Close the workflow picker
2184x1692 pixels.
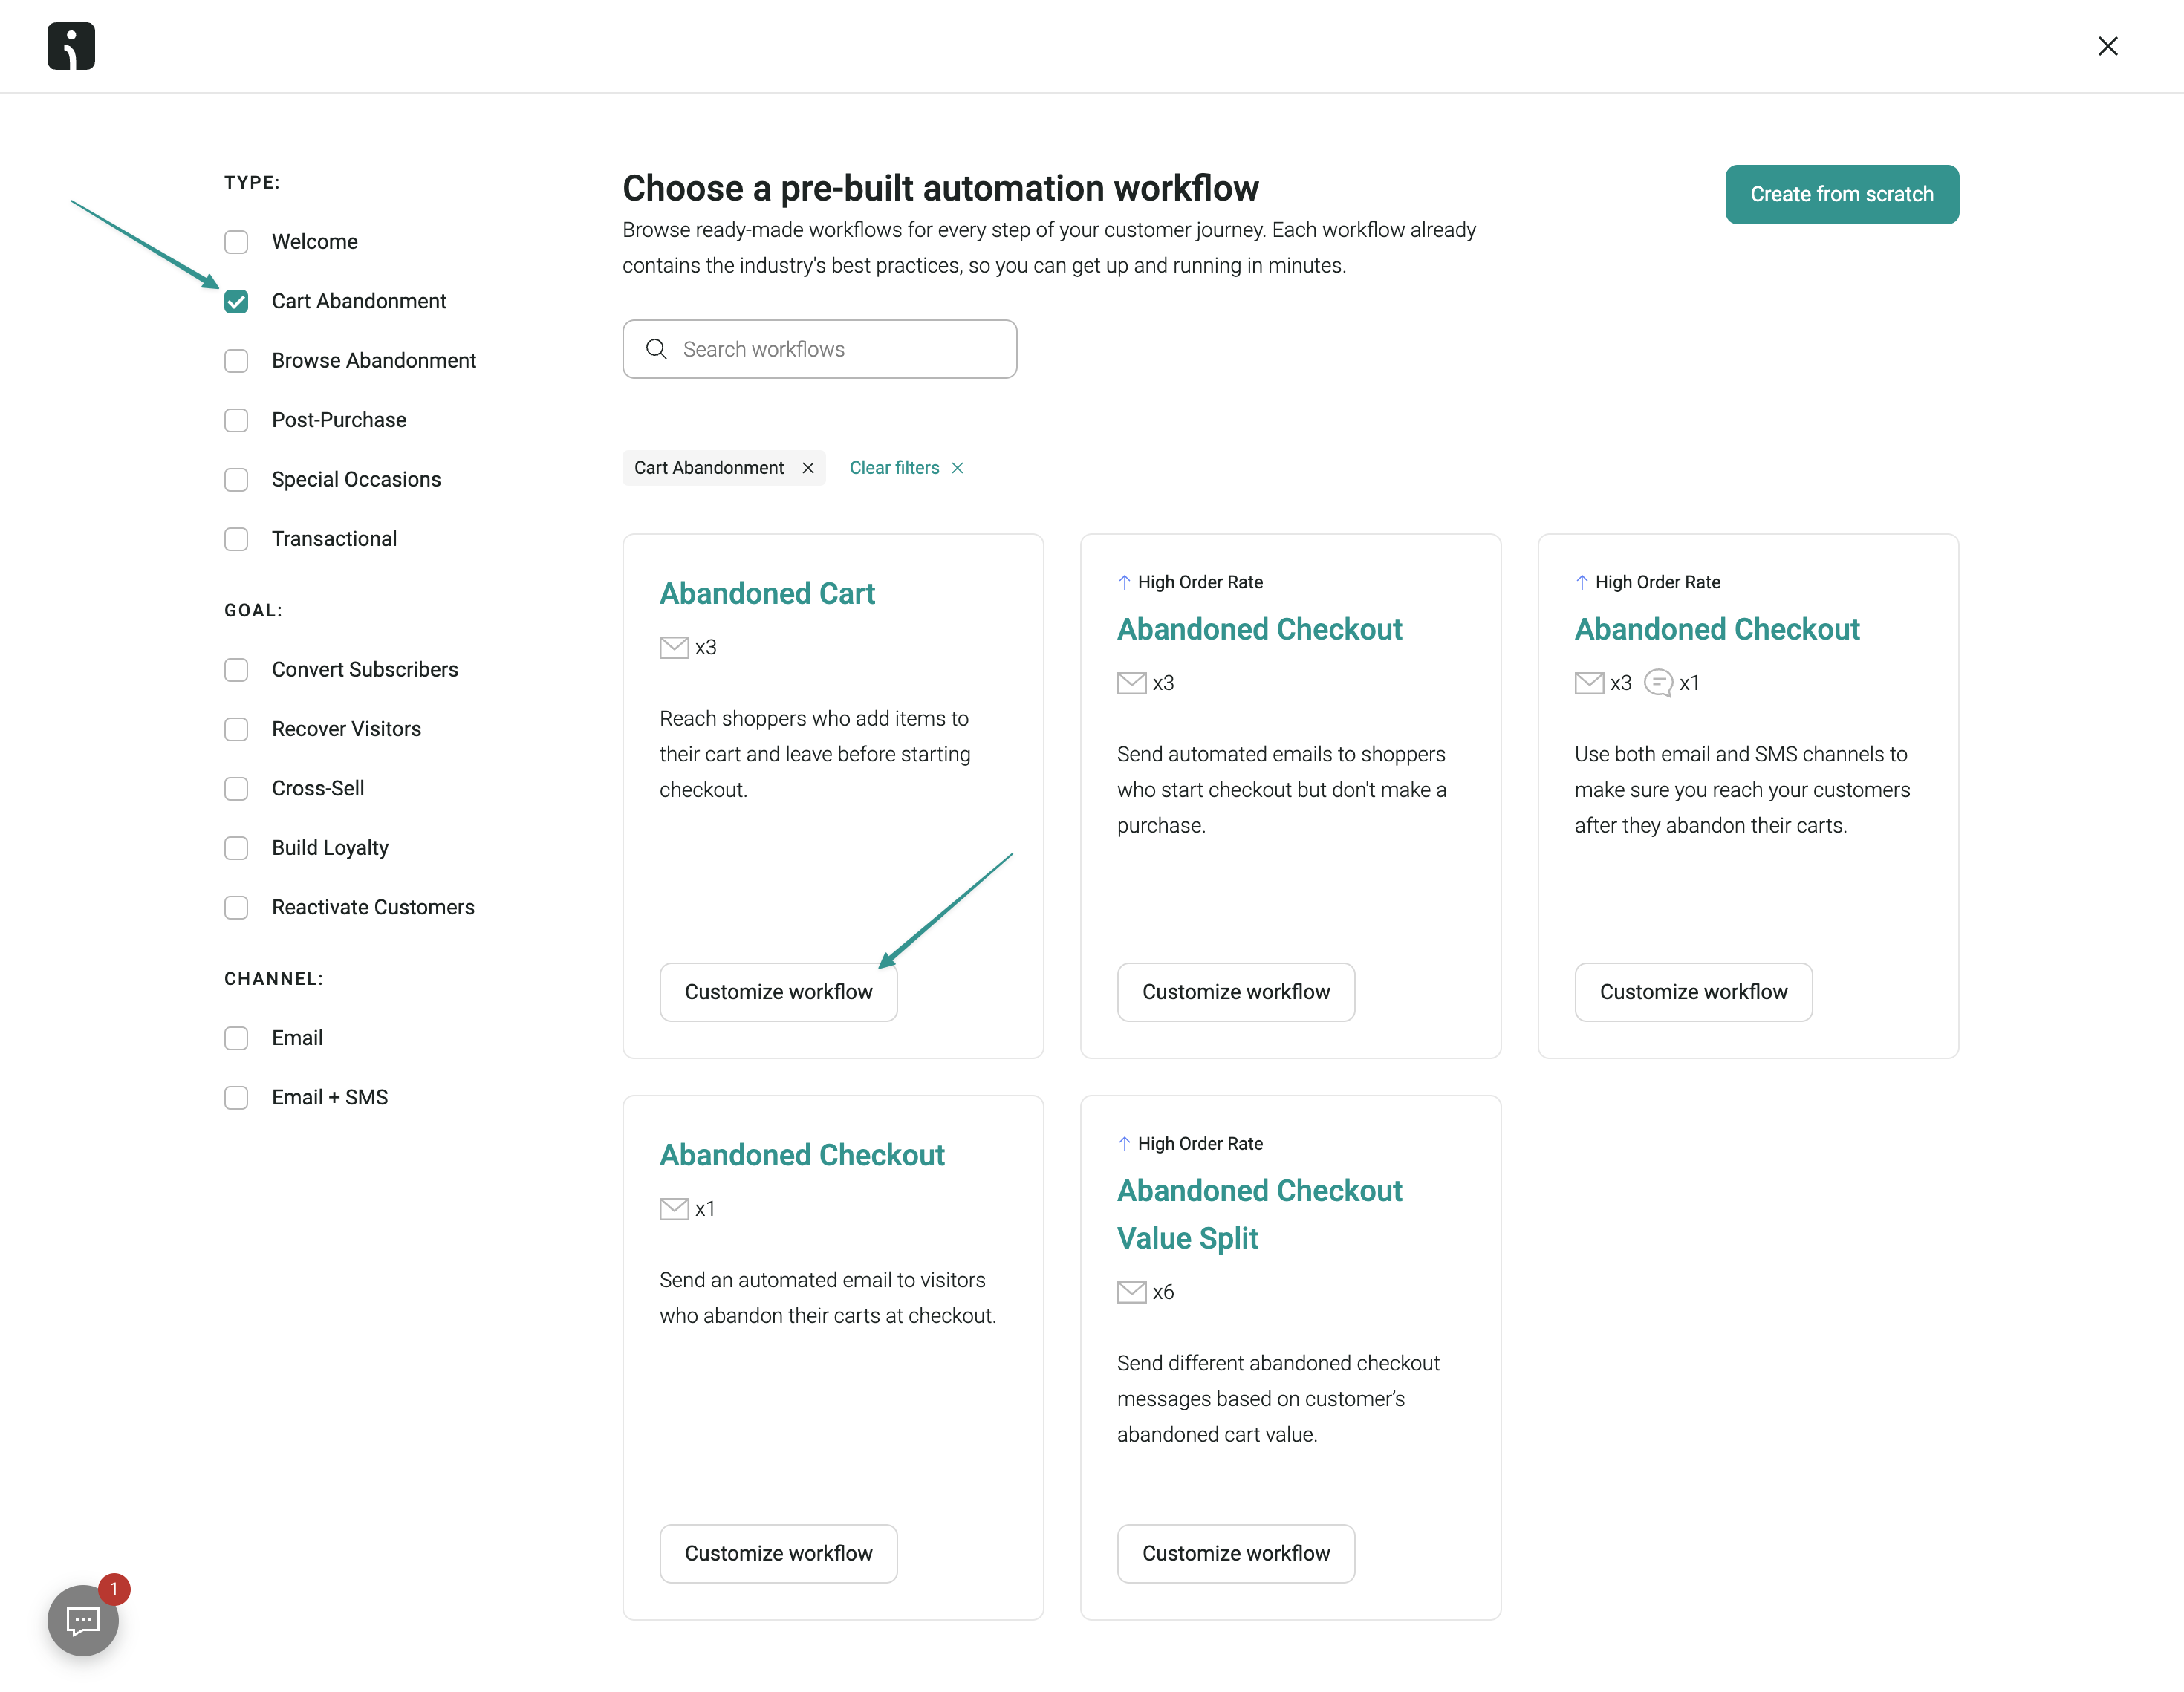[2108, 46]
